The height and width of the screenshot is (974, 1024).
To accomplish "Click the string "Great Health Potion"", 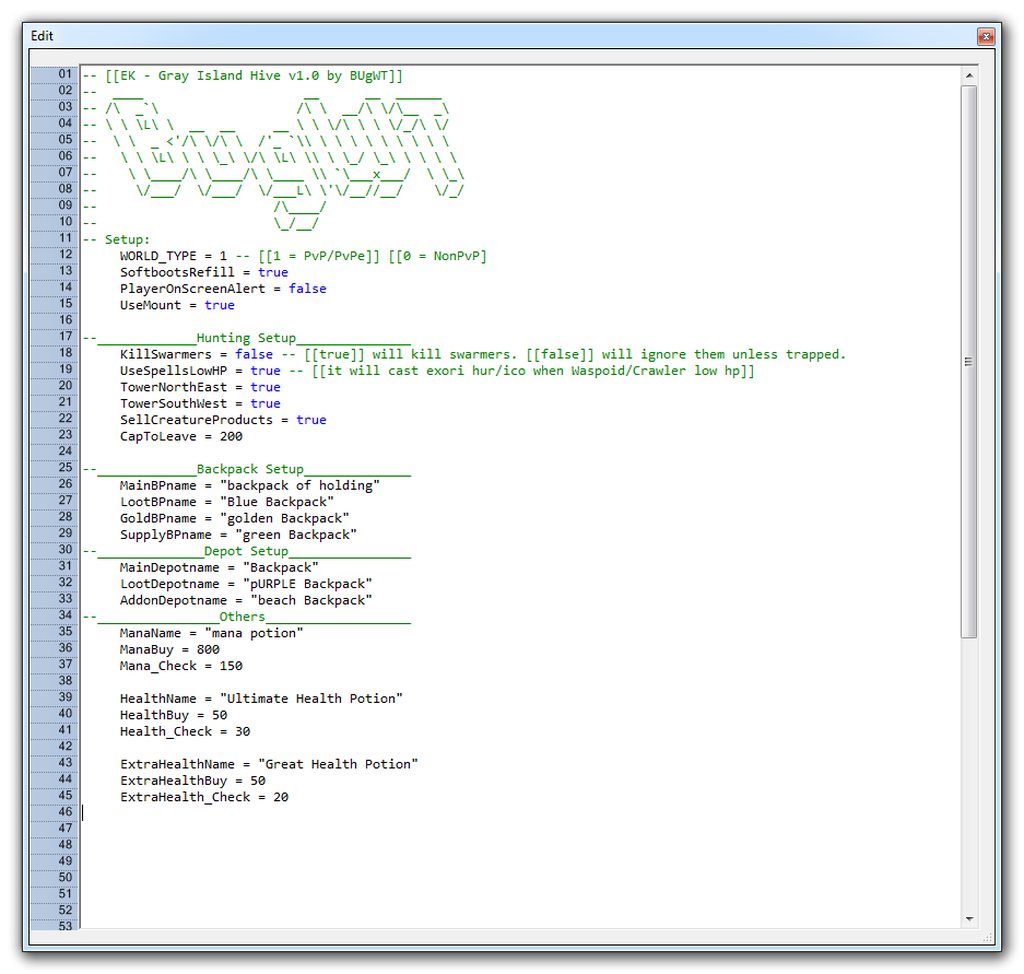I will point(338,764).
